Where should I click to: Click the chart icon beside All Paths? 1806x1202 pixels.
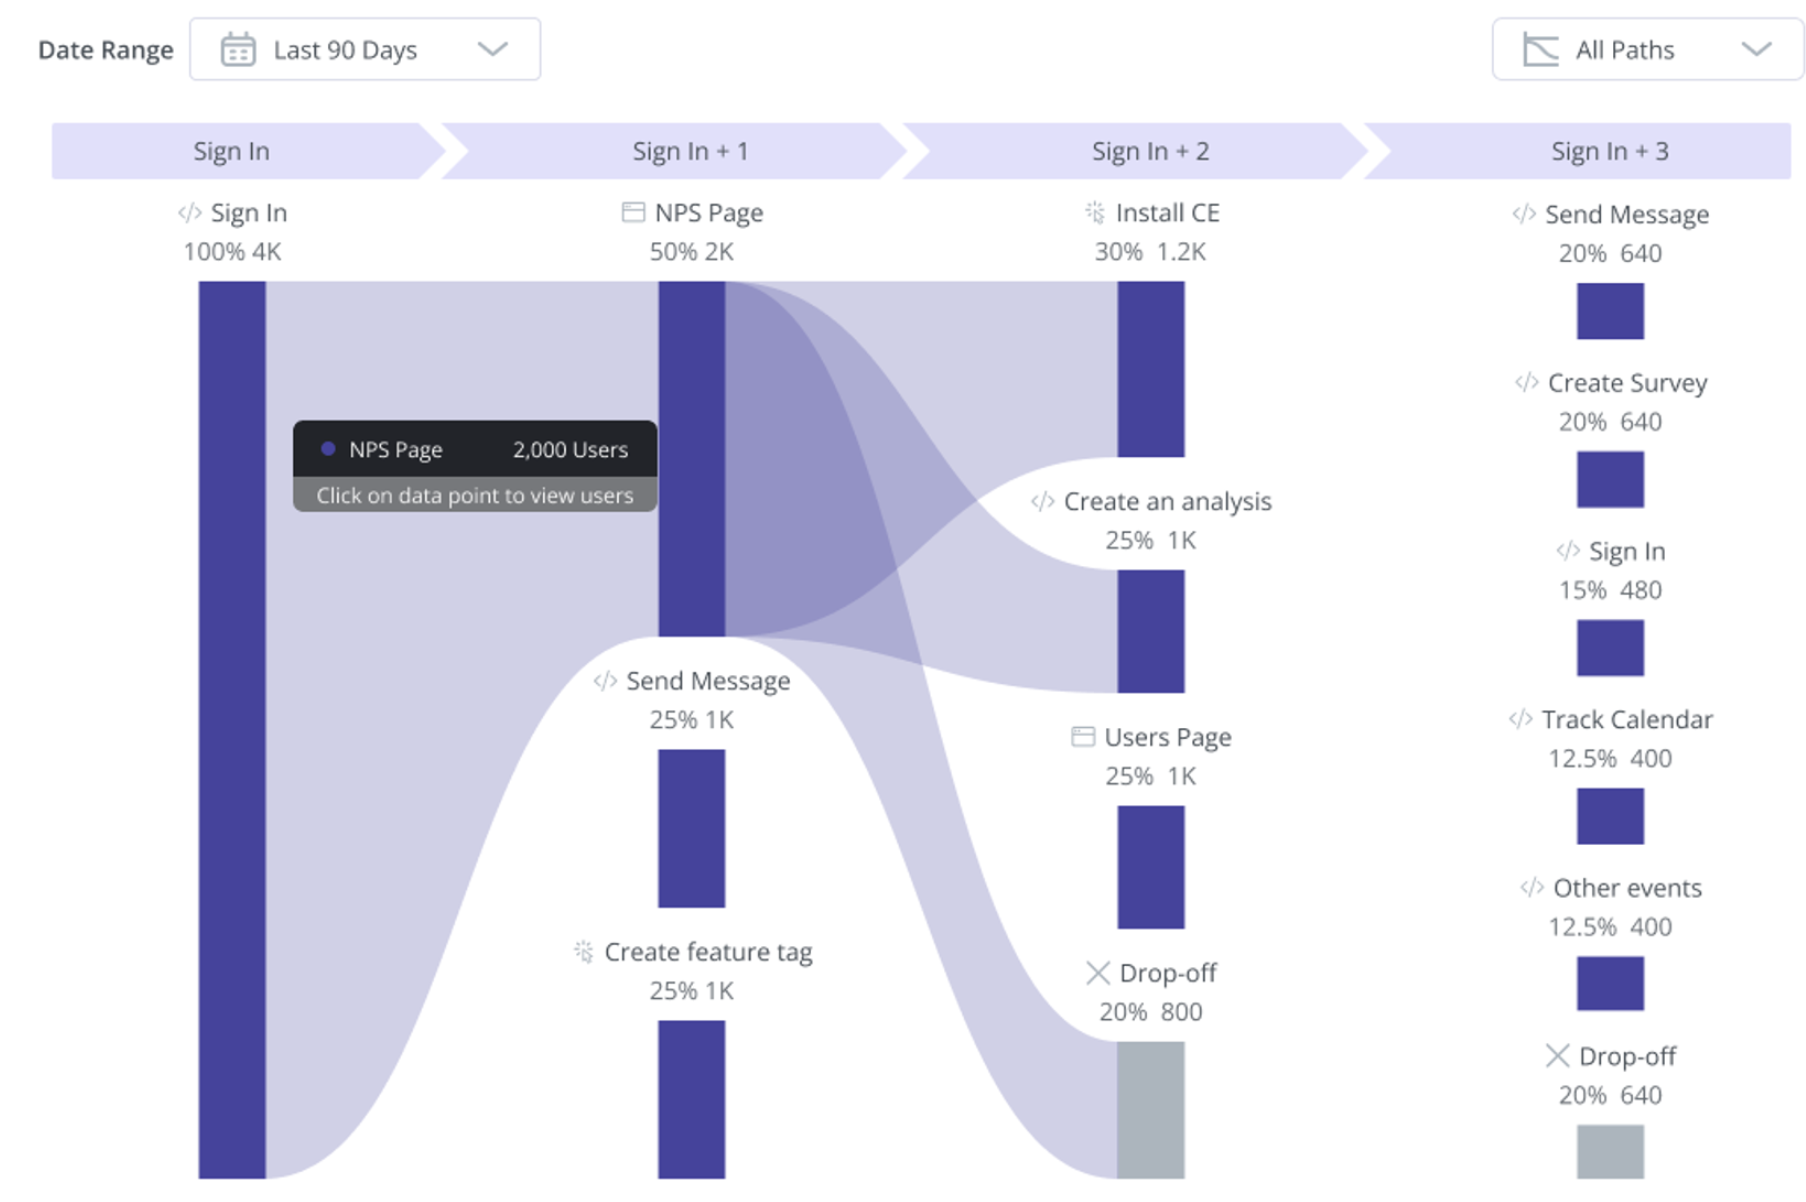1540,50
